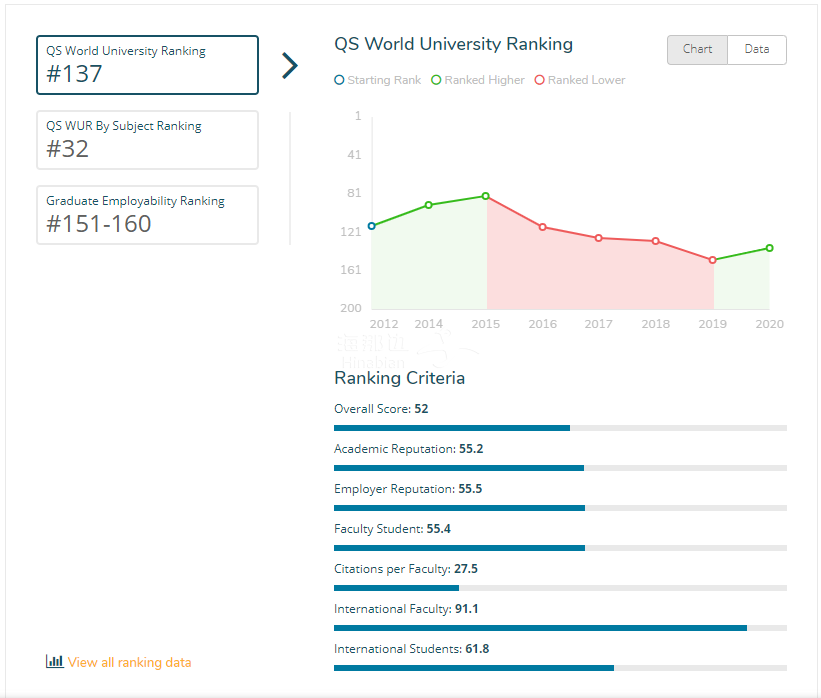Click the QS World University Ranking chart title

pos(453,44)
